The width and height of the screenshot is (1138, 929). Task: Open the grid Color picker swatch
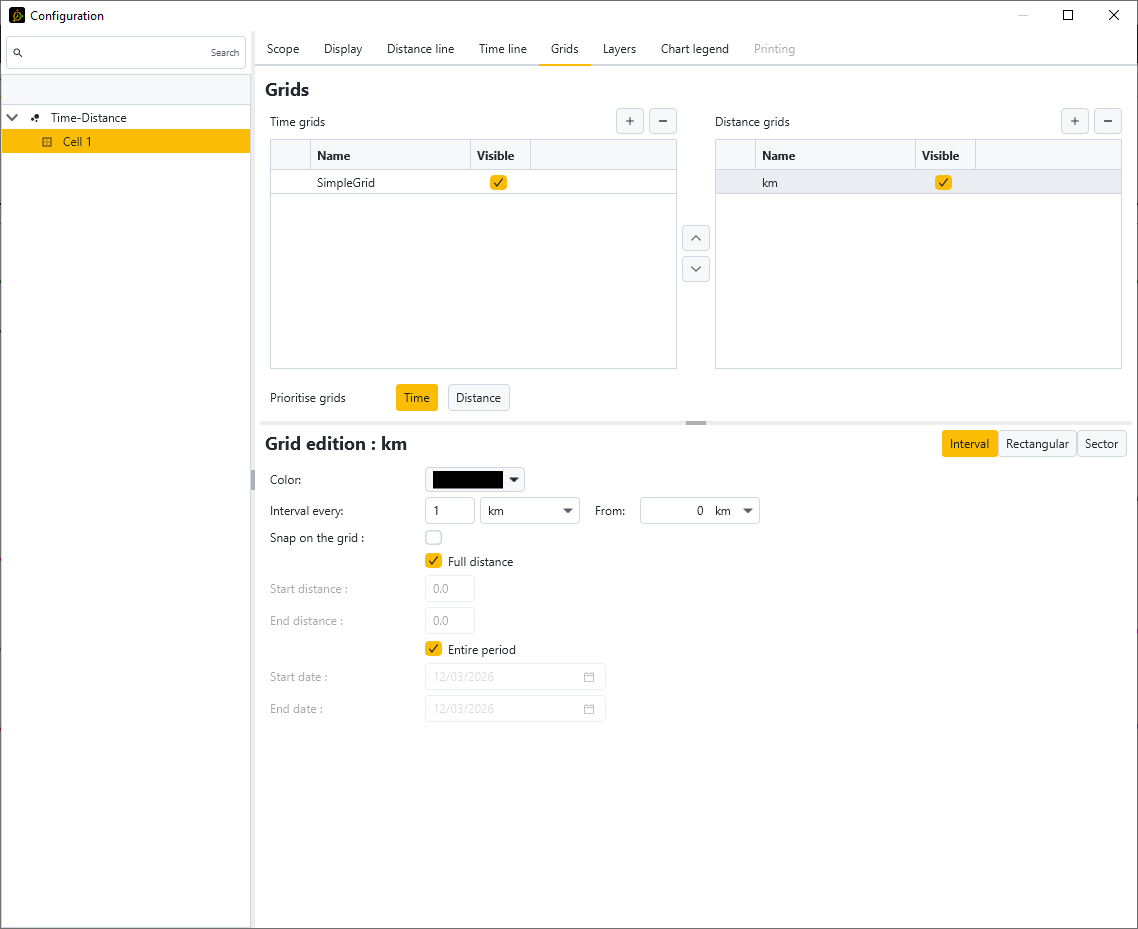coord(475,480)
